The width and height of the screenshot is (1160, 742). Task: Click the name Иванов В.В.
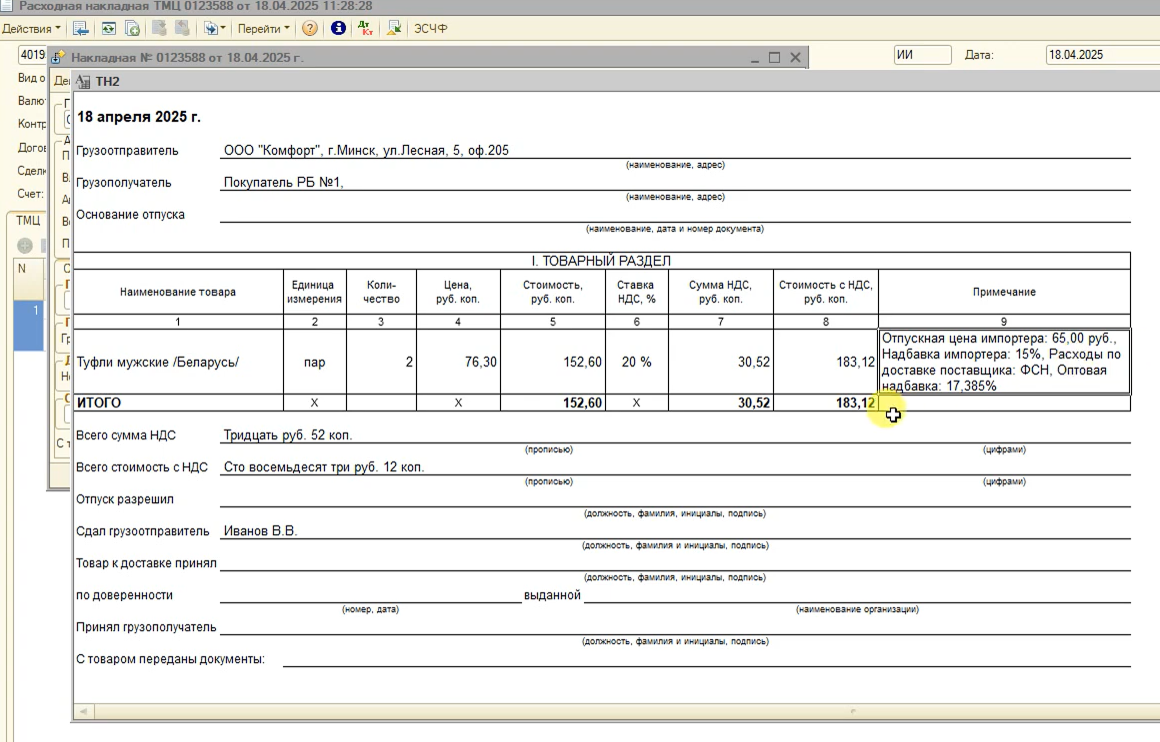point(260,531)
